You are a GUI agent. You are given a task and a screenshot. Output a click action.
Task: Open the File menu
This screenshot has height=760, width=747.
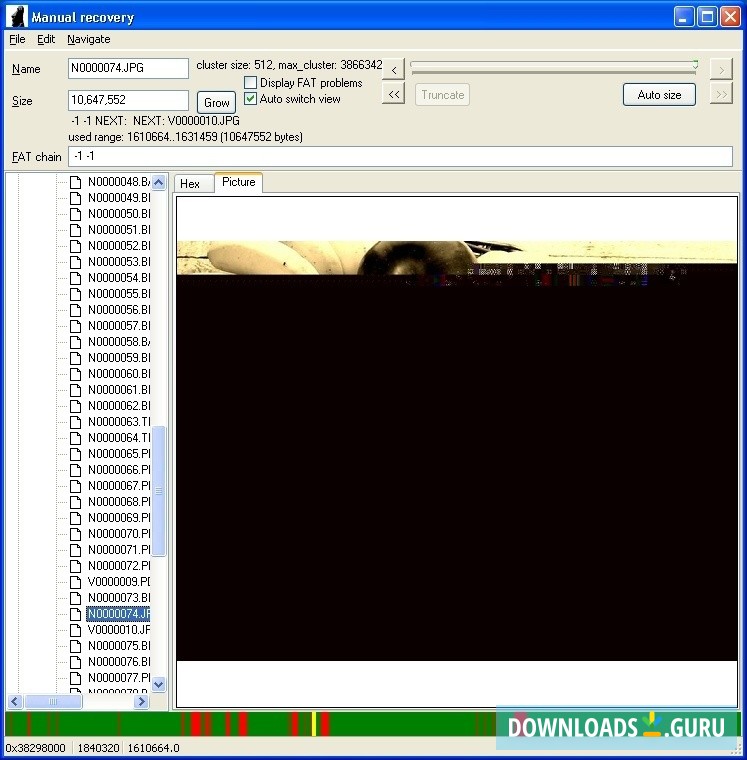[17, 39]
